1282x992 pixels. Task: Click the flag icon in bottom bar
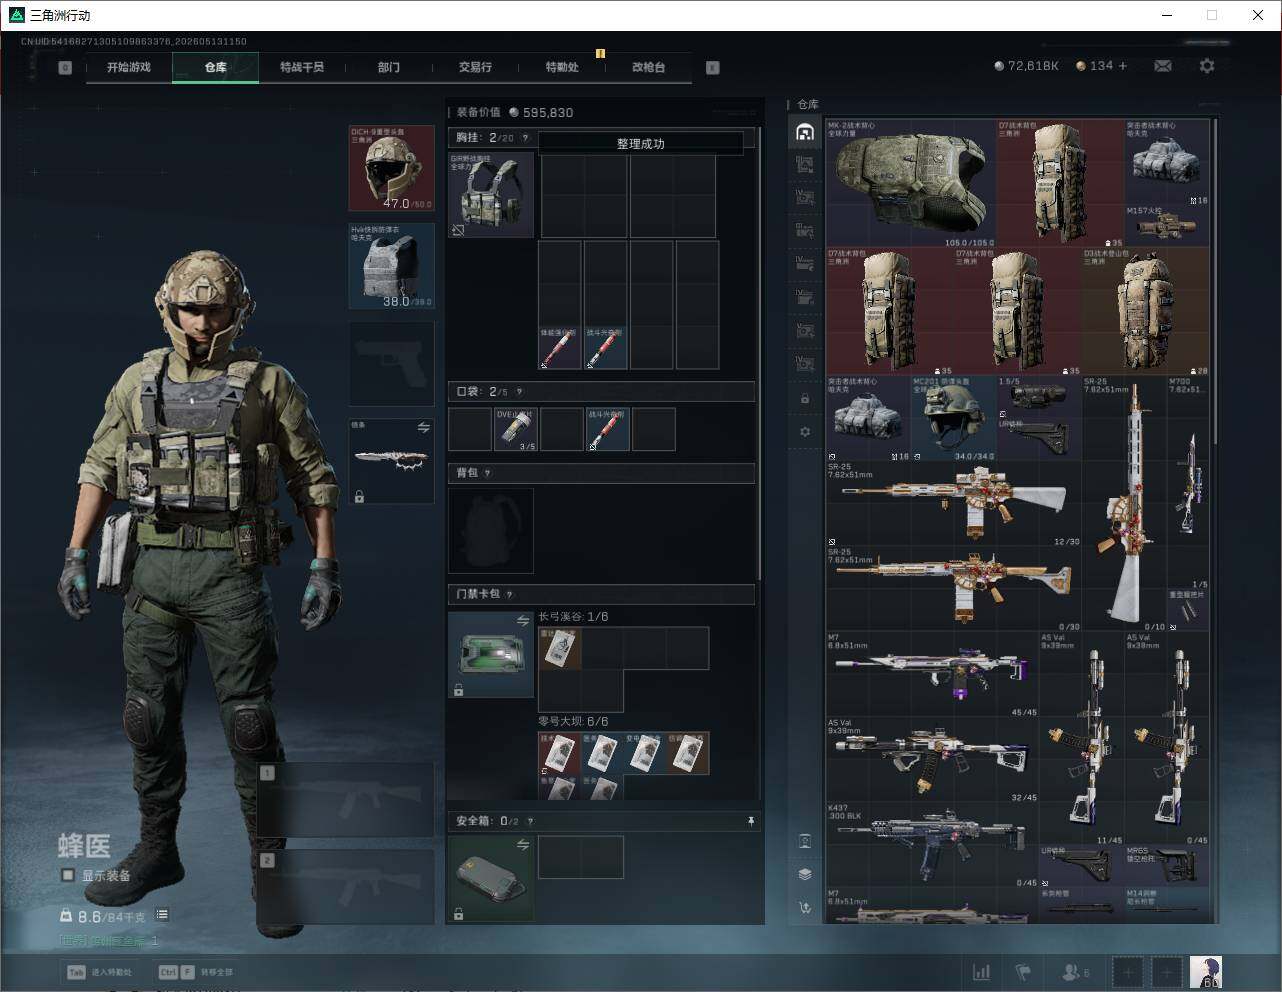tap(1023, 972)
